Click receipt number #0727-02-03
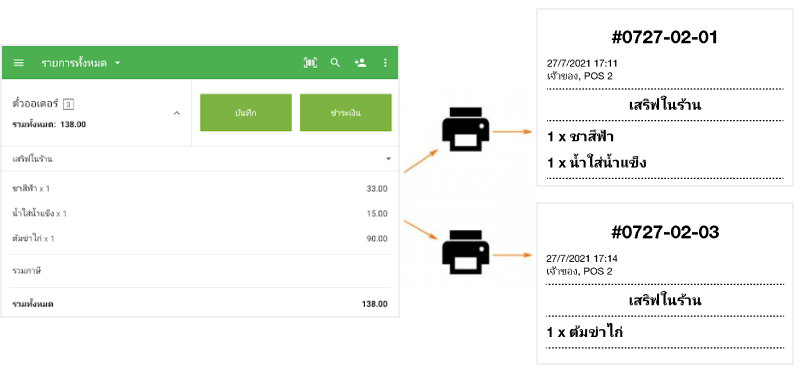 click(x=665, y=232)
